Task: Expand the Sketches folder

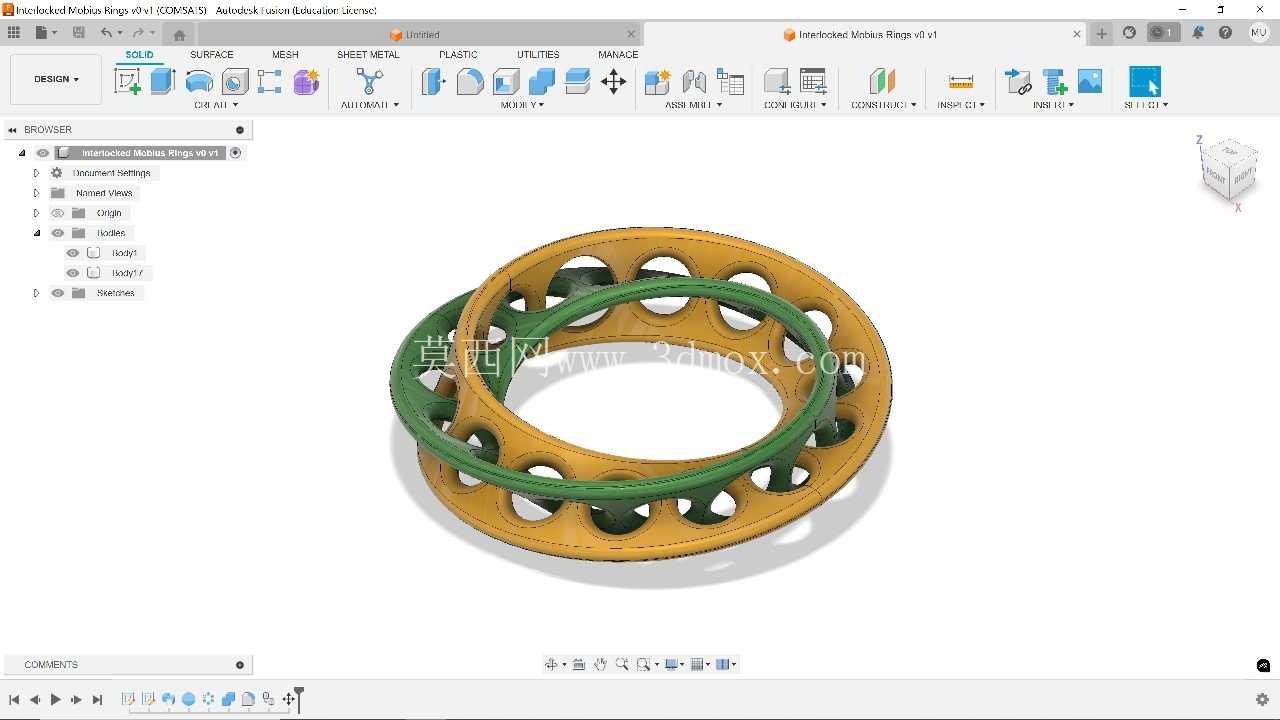Action: click(x=37, y=293)
